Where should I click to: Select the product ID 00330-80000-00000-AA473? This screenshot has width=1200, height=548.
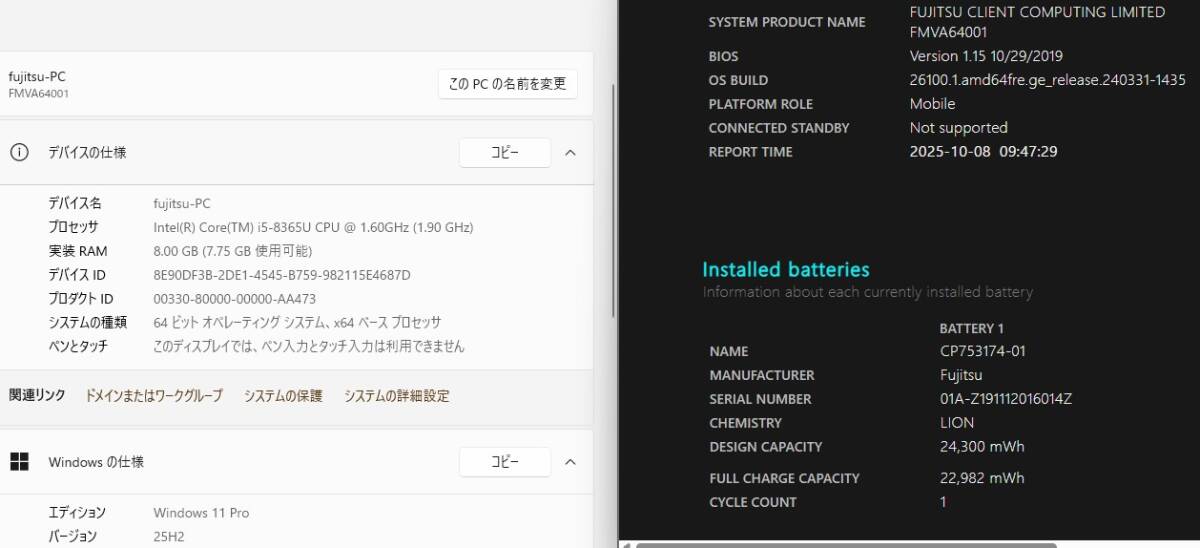[x=235, y=299]
